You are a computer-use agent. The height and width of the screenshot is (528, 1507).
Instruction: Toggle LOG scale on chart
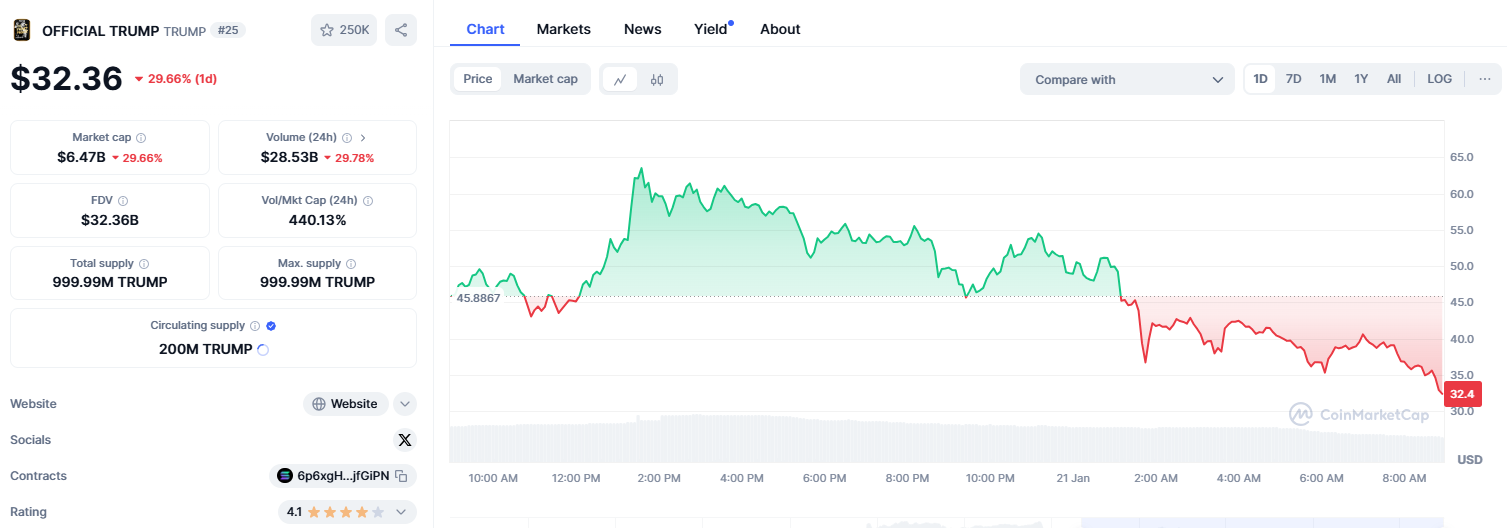click(1439, 79)
